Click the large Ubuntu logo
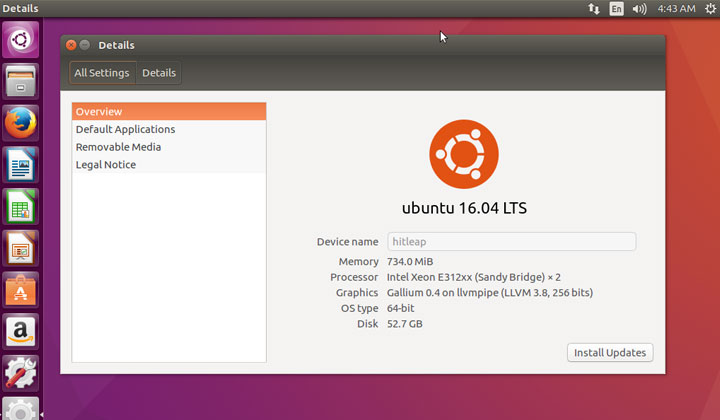The height and width of the screenshot is (420, 720). pyautogui.click(x=464, y=154)
